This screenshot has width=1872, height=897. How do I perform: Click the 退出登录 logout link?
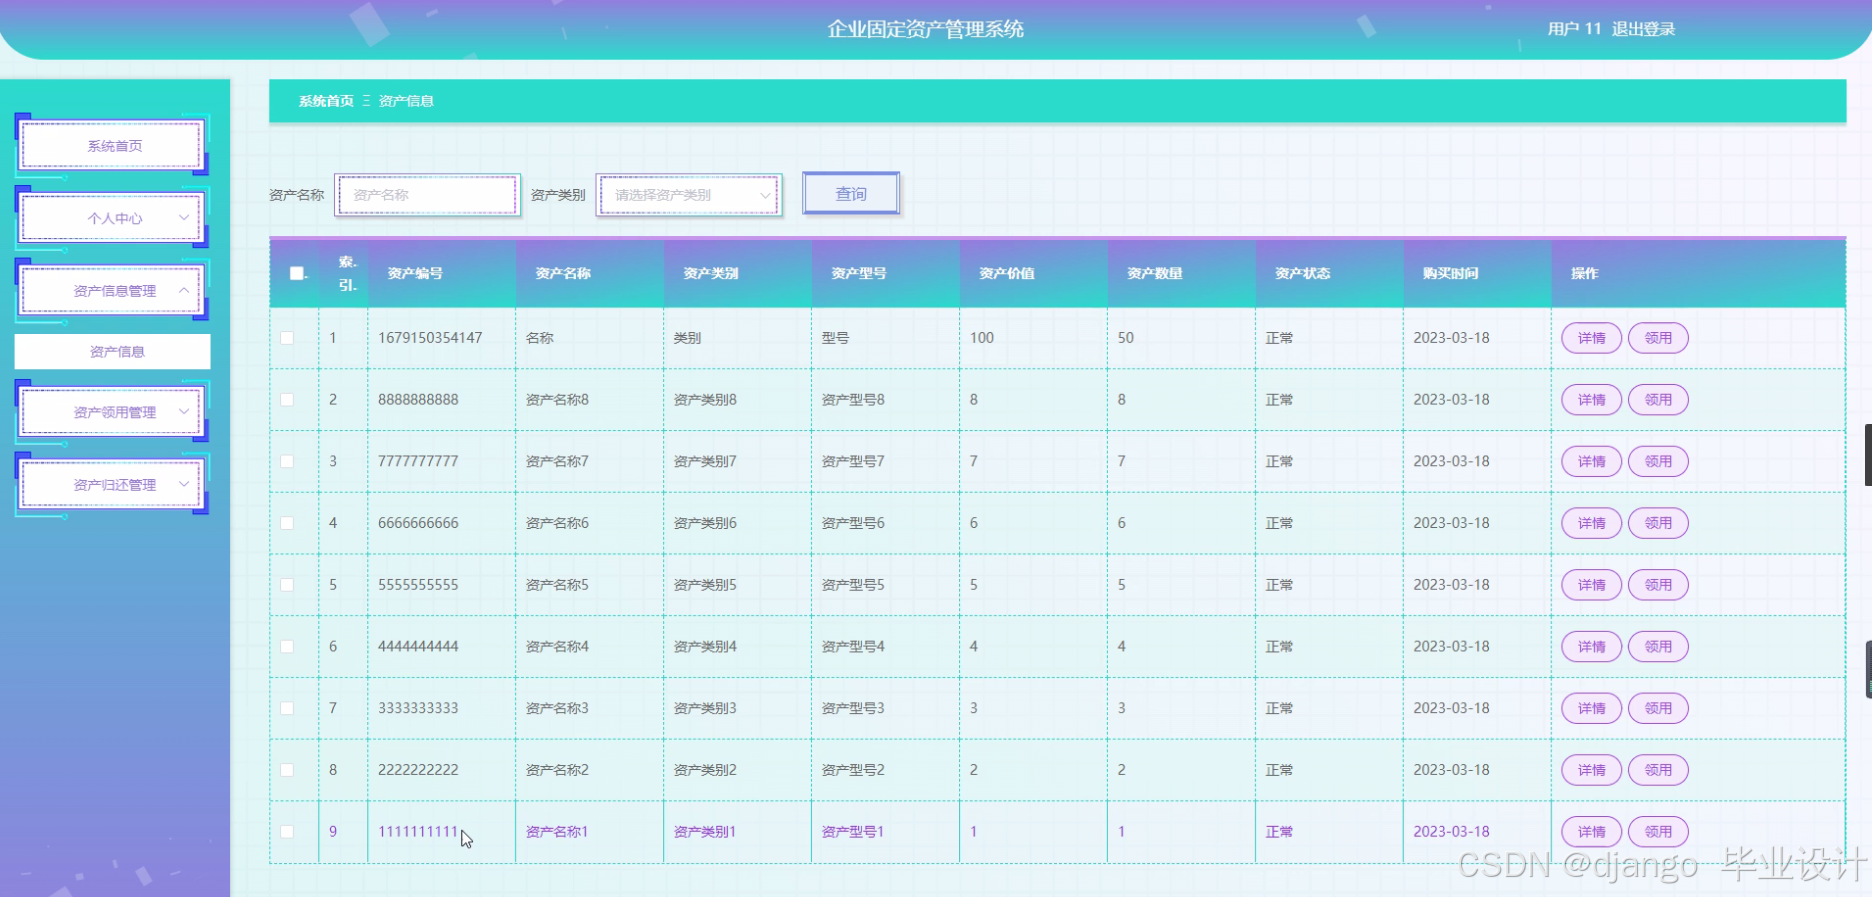tap(1643, 29)
